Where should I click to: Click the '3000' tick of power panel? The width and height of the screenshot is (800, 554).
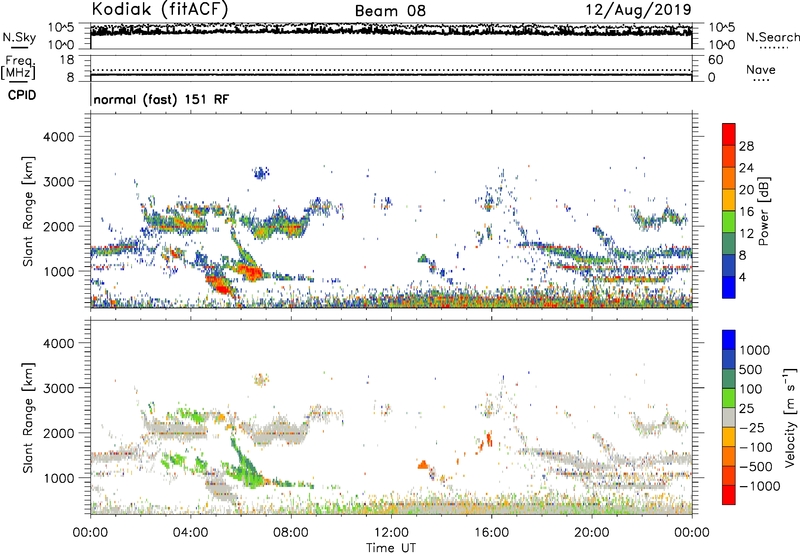pos(58,182)
